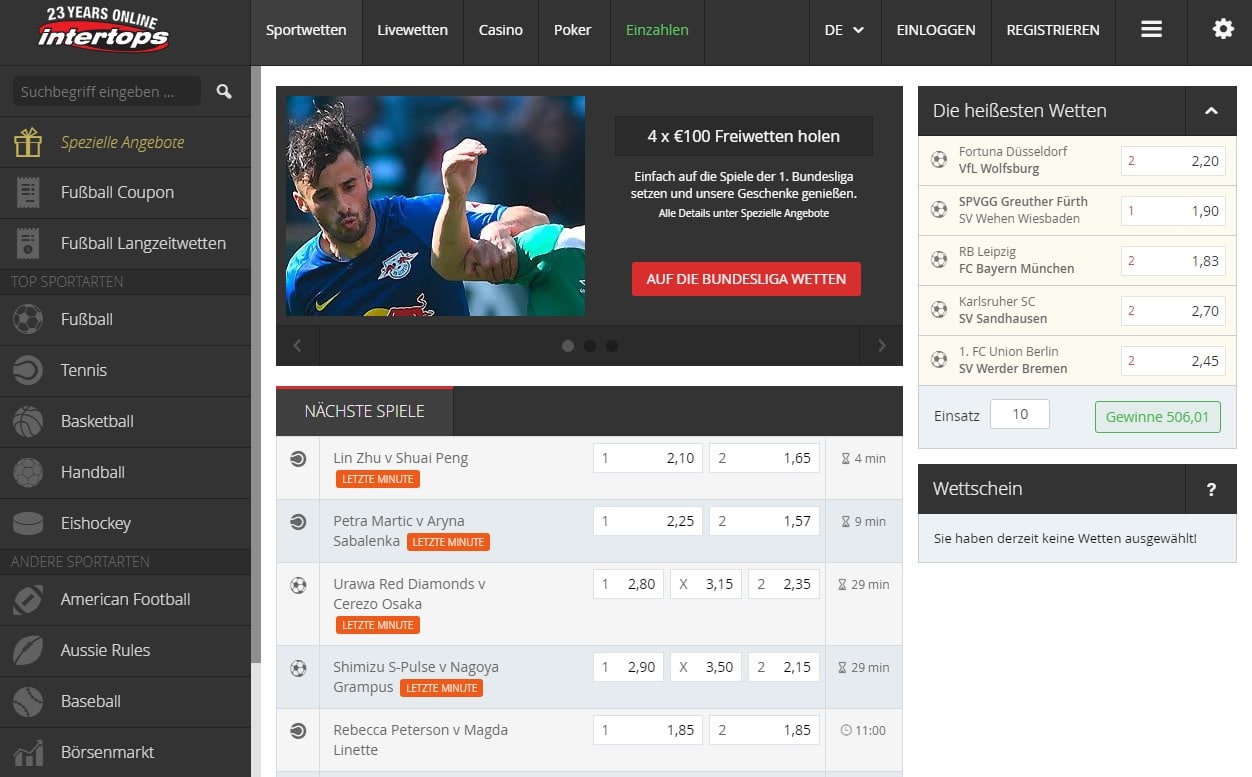Select odds 2,70 for SV Sandhausen

pos(1173,311)
